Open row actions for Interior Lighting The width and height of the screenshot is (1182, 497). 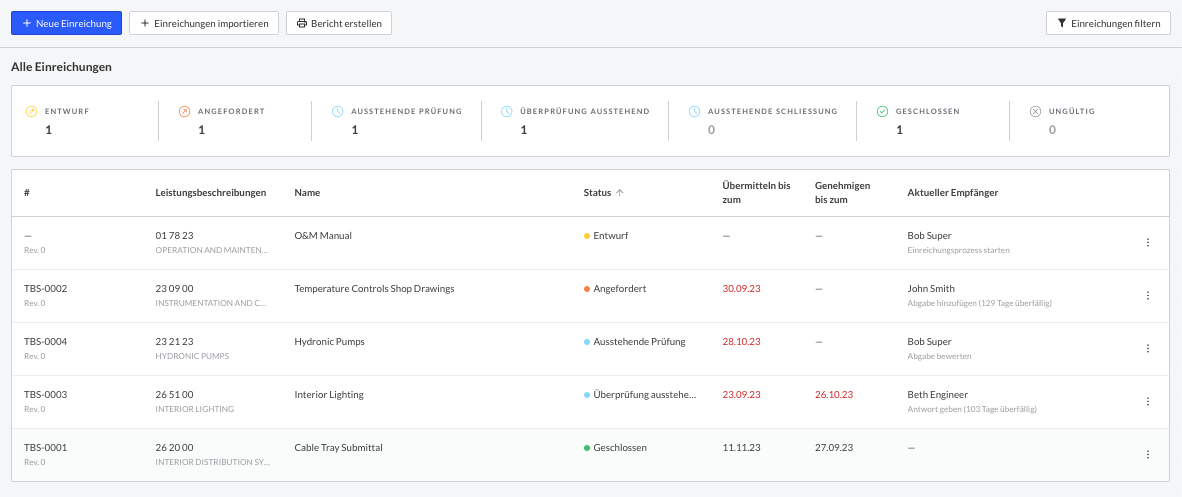pos(1147,401)
